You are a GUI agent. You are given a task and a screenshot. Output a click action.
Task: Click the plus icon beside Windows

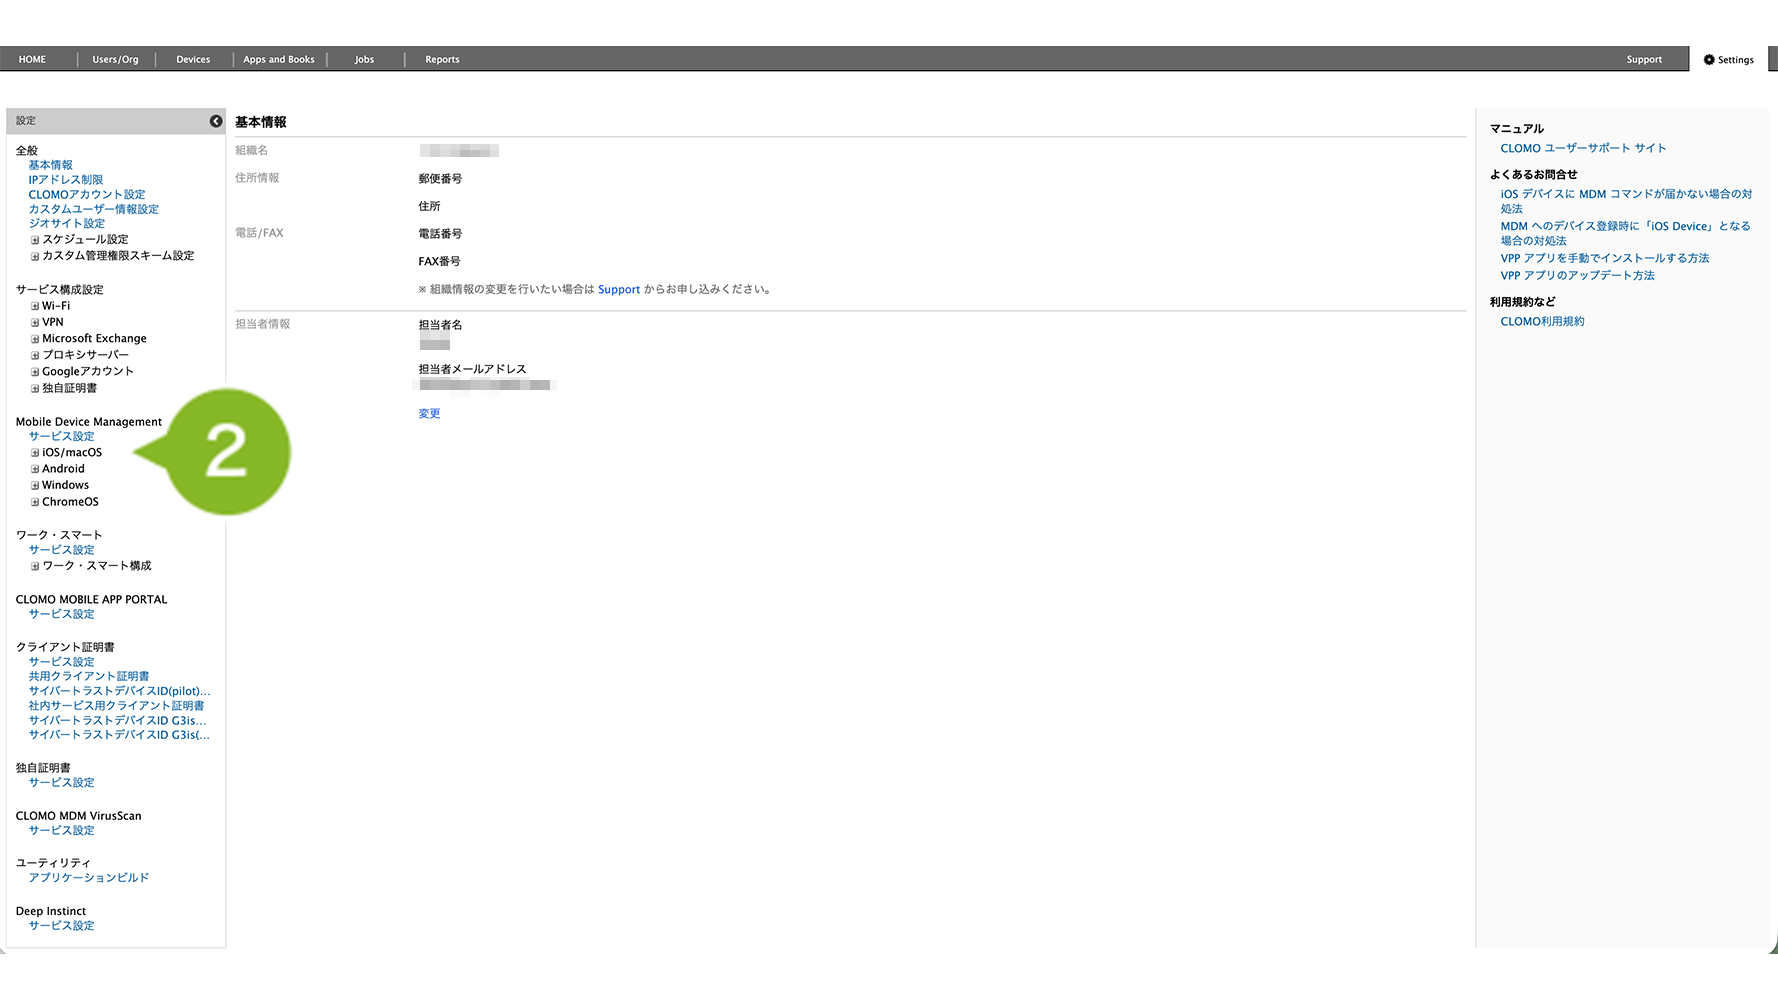(35, 486)
